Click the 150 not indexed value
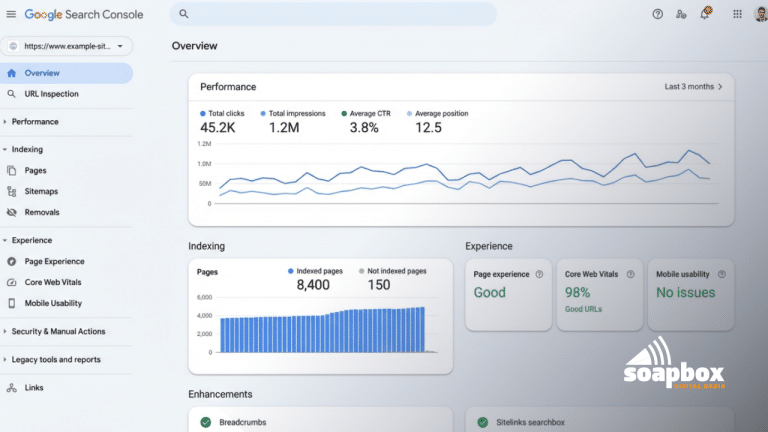The image size is (768, 432). [379, 285]
